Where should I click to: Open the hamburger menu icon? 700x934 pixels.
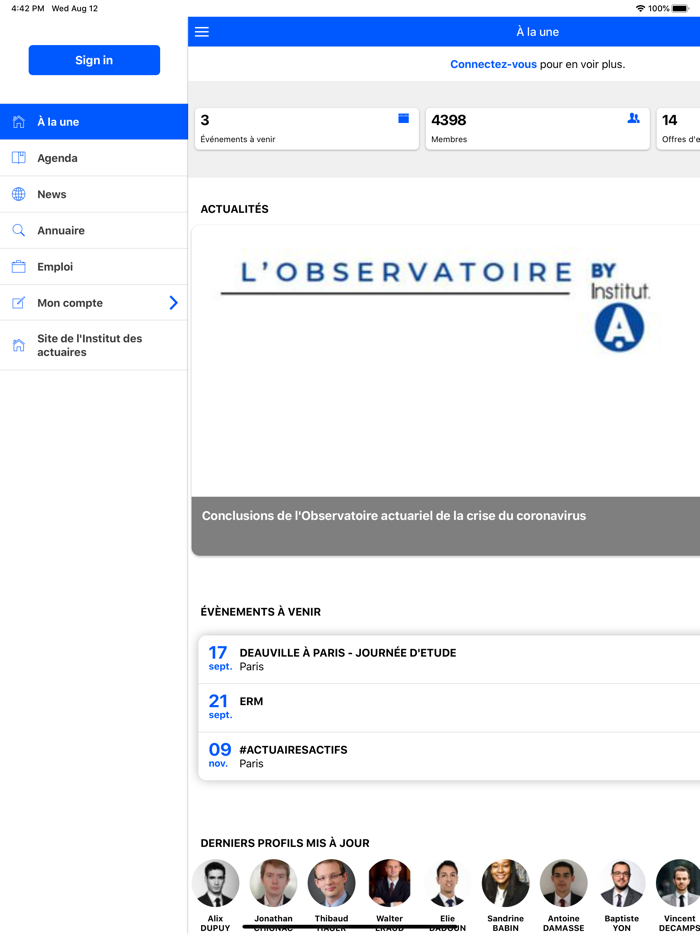point(202,32)
